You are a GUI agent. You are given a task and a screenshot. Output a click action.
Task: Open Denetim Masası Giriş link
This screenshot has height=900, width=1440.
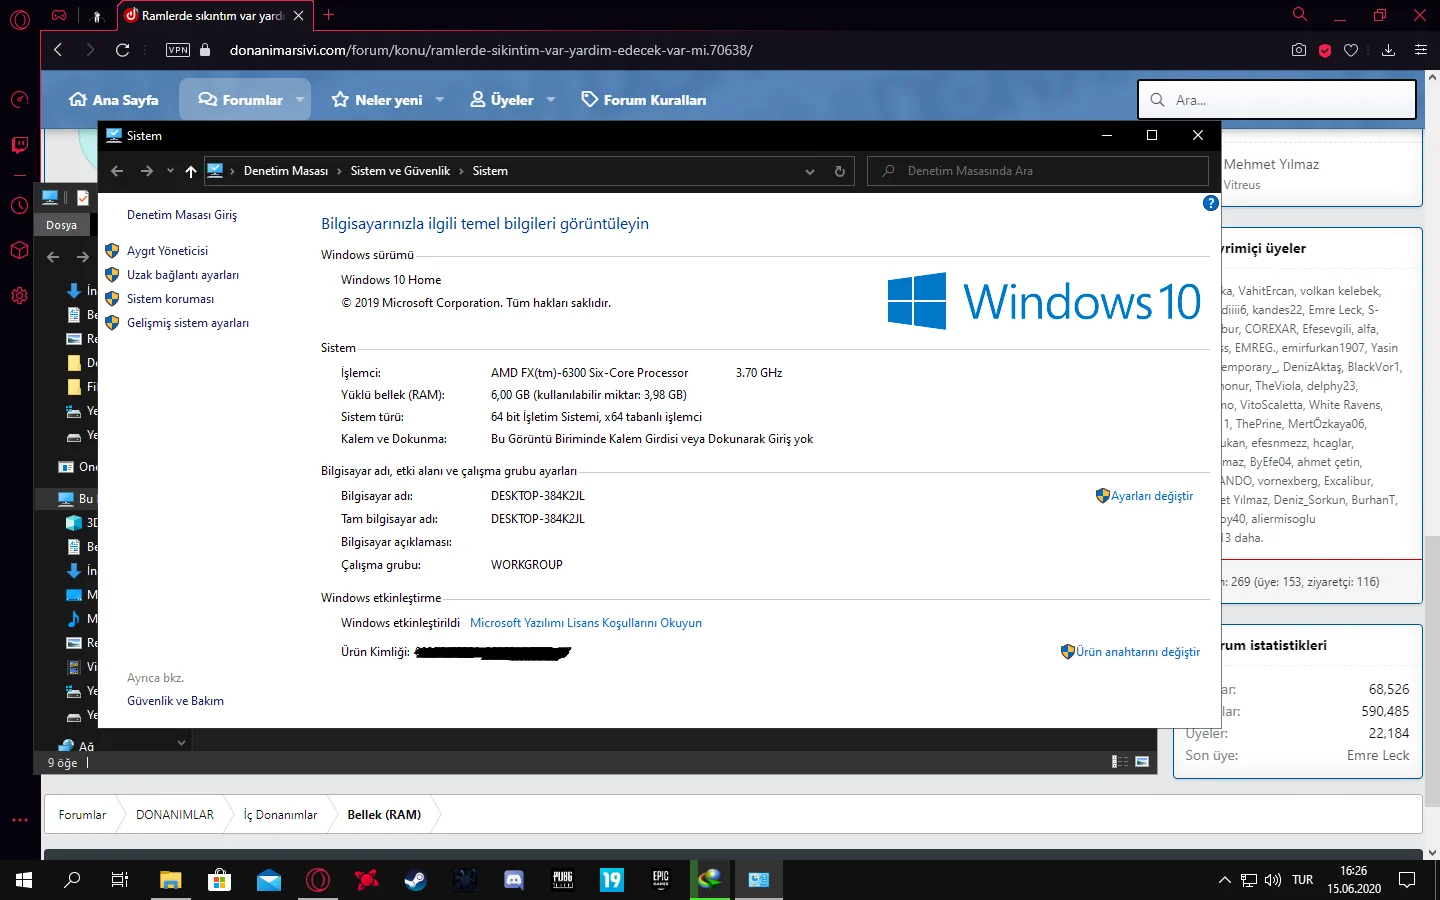(182, 215)
